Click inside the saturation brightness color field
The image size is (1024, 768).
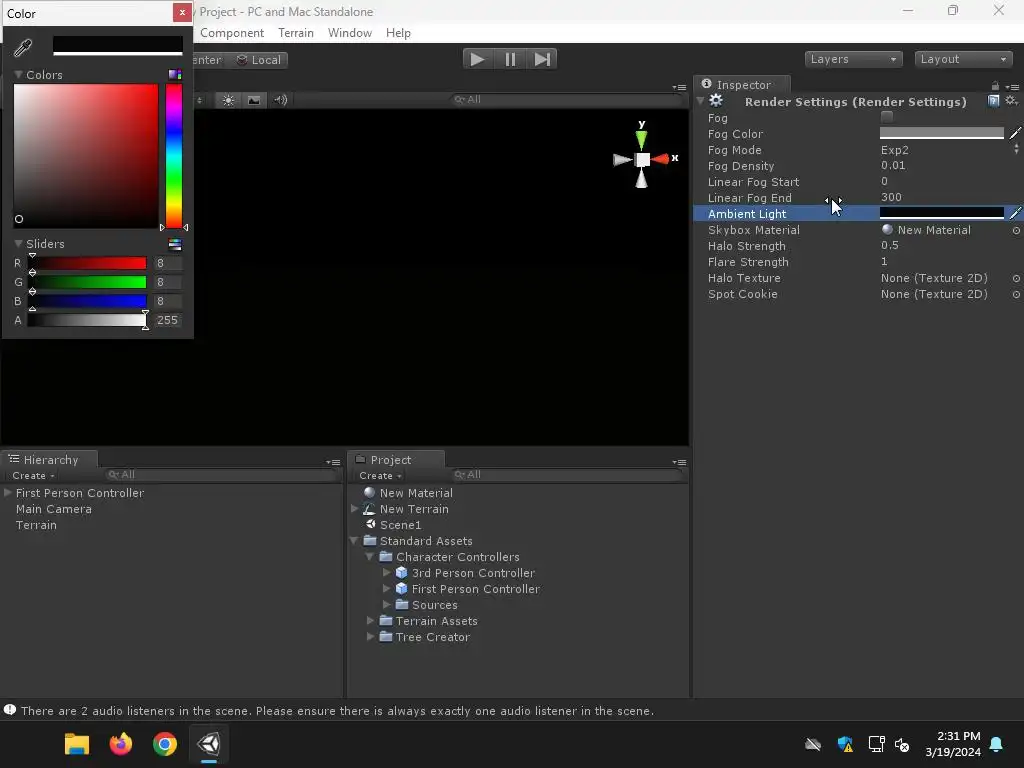click(86, 156)
